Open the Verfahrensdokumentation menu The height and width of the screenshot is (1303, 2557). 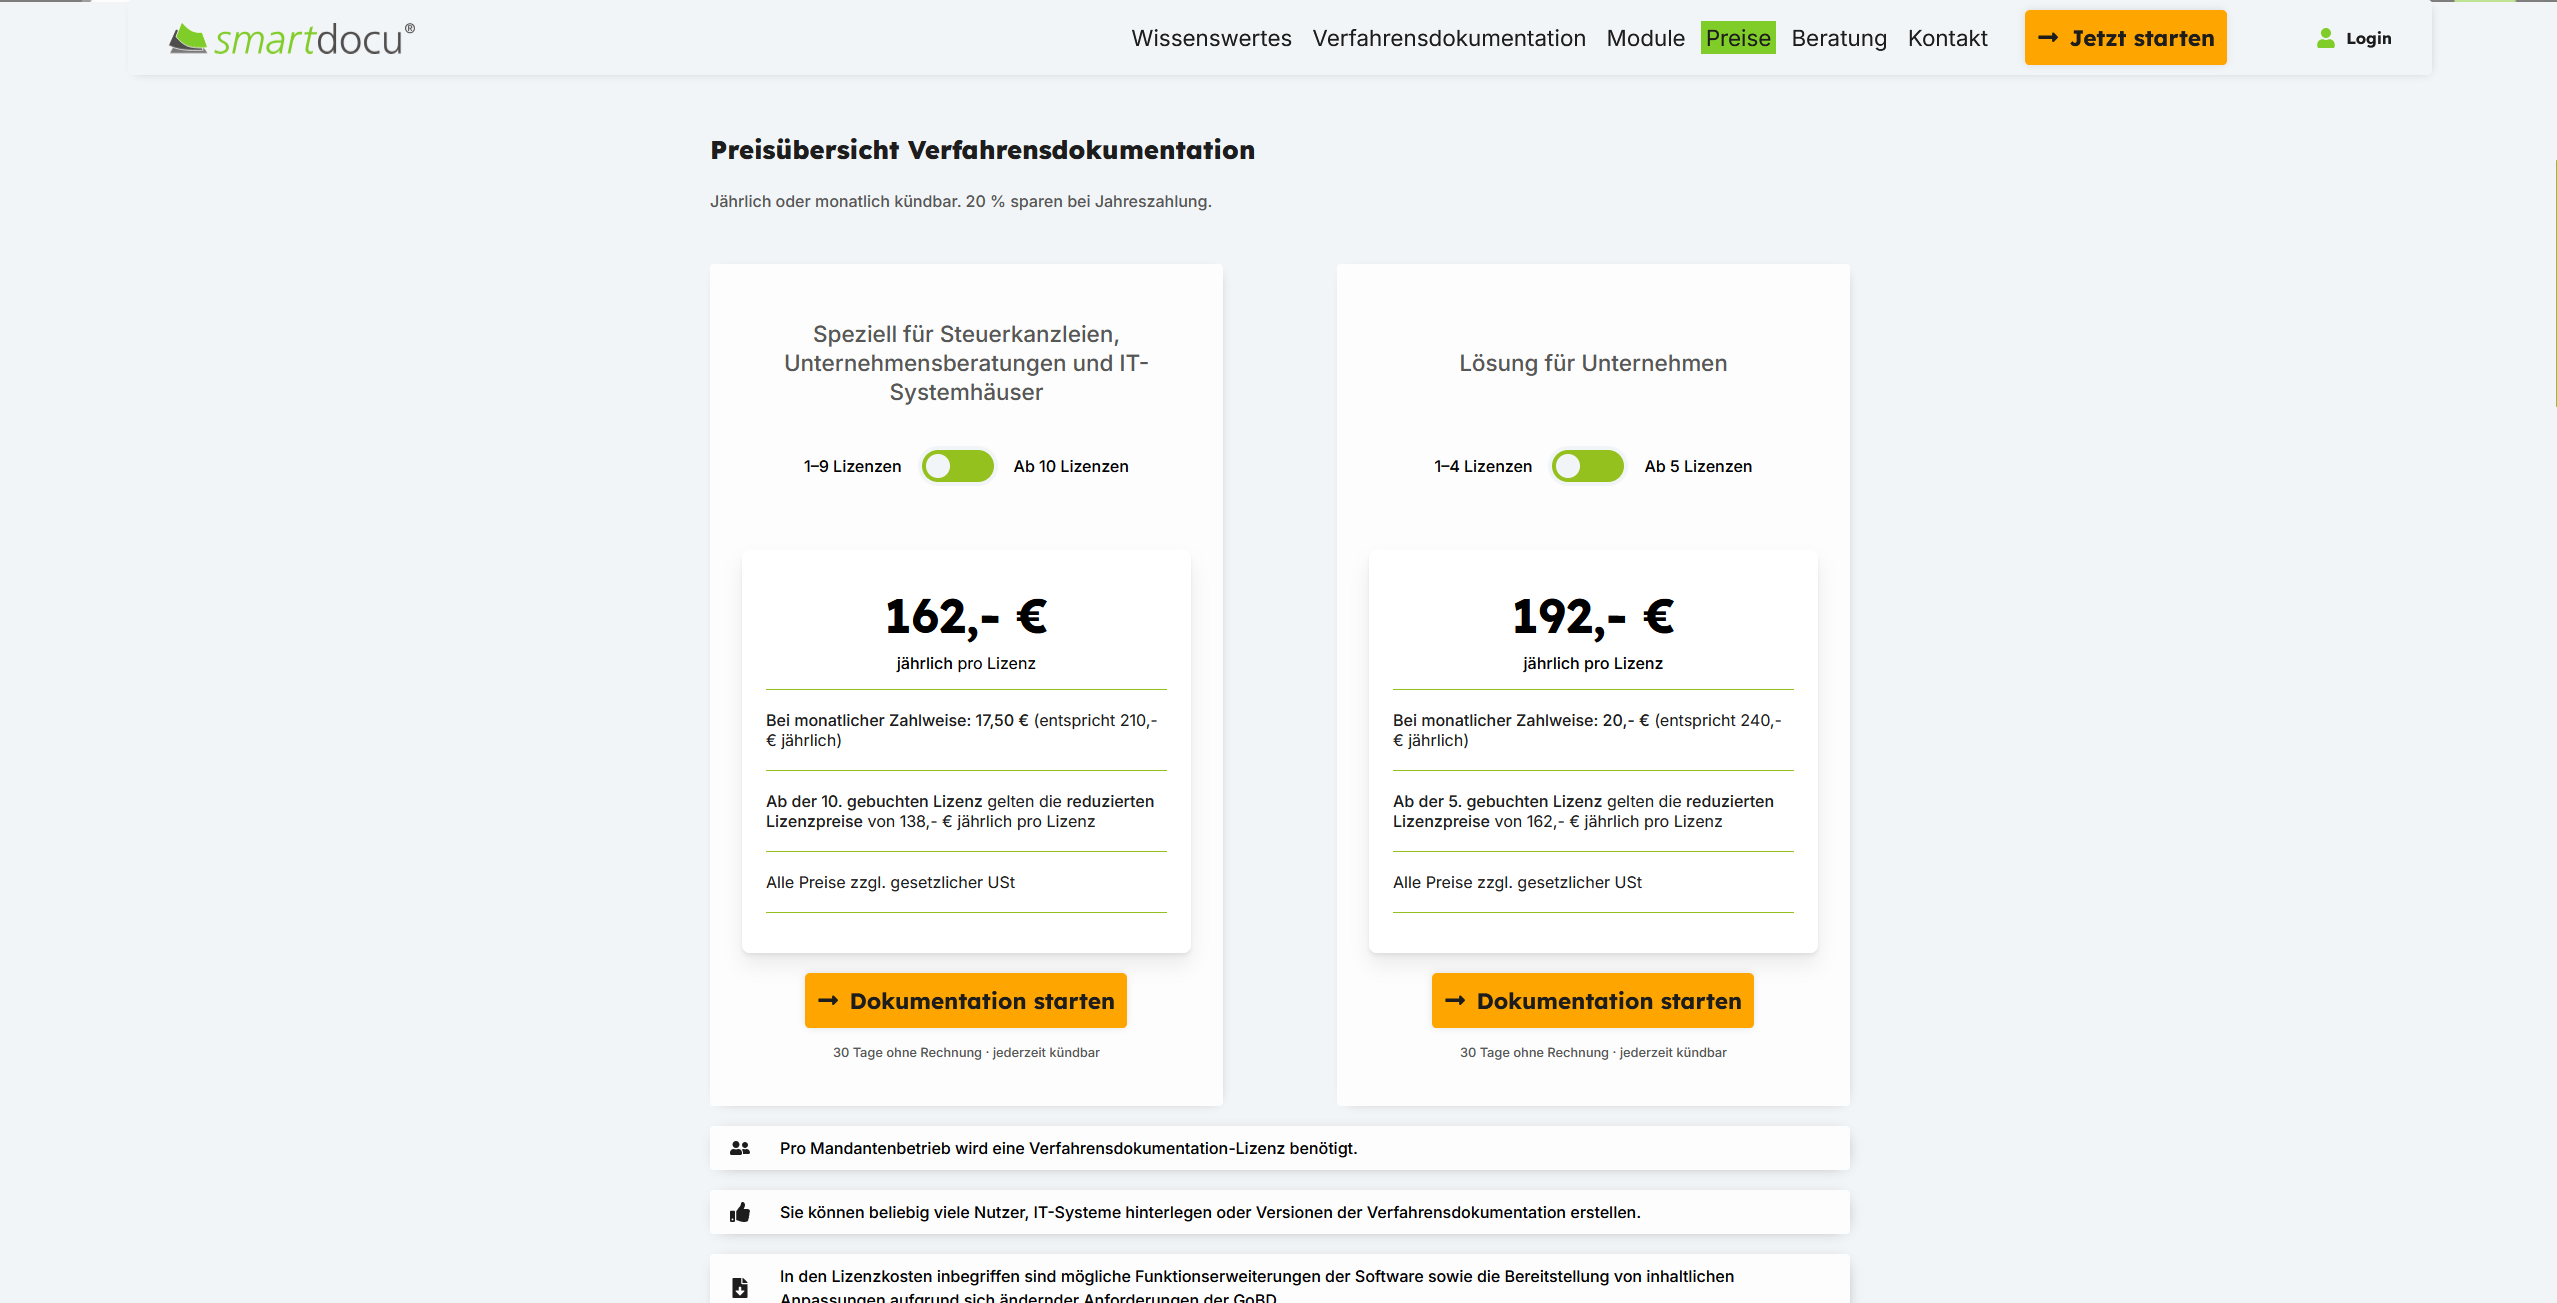coord(1448,38)
